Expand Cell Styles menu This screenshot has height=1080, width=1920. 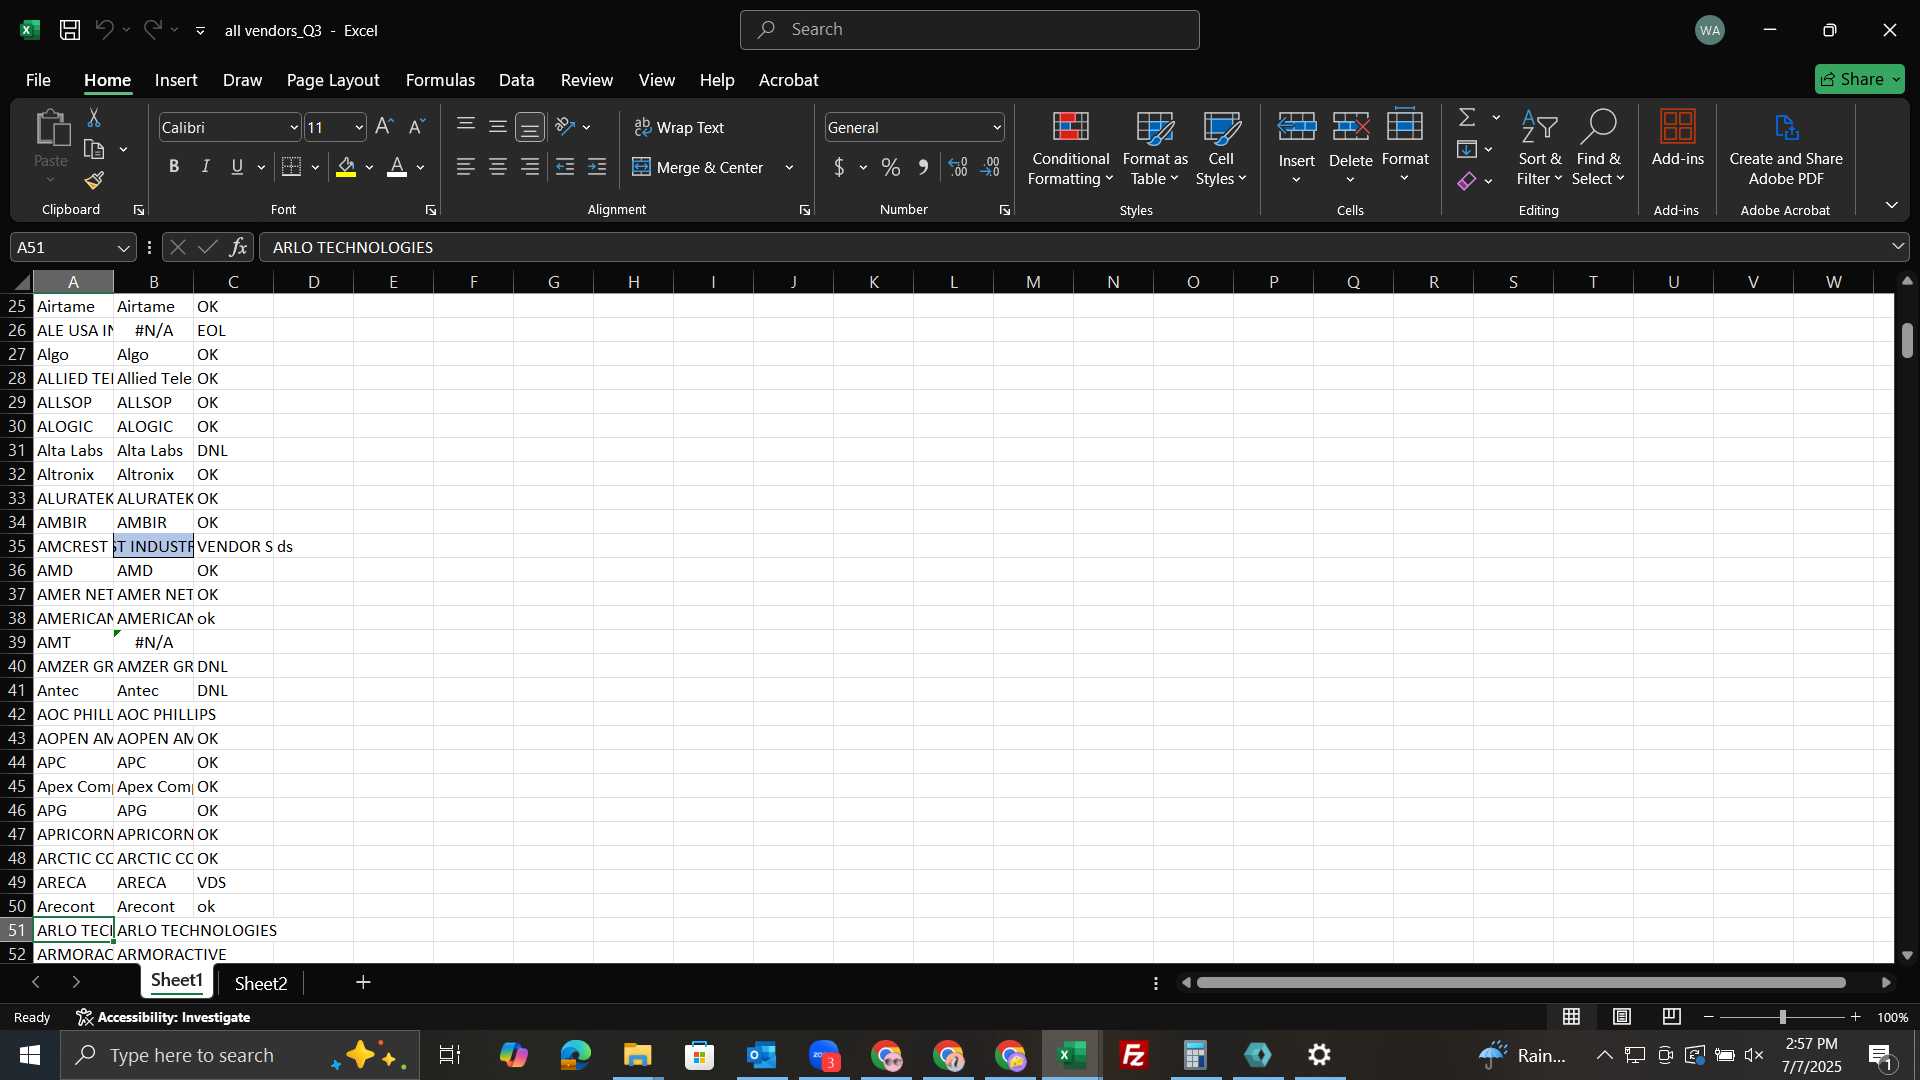tap(1221, 148)
